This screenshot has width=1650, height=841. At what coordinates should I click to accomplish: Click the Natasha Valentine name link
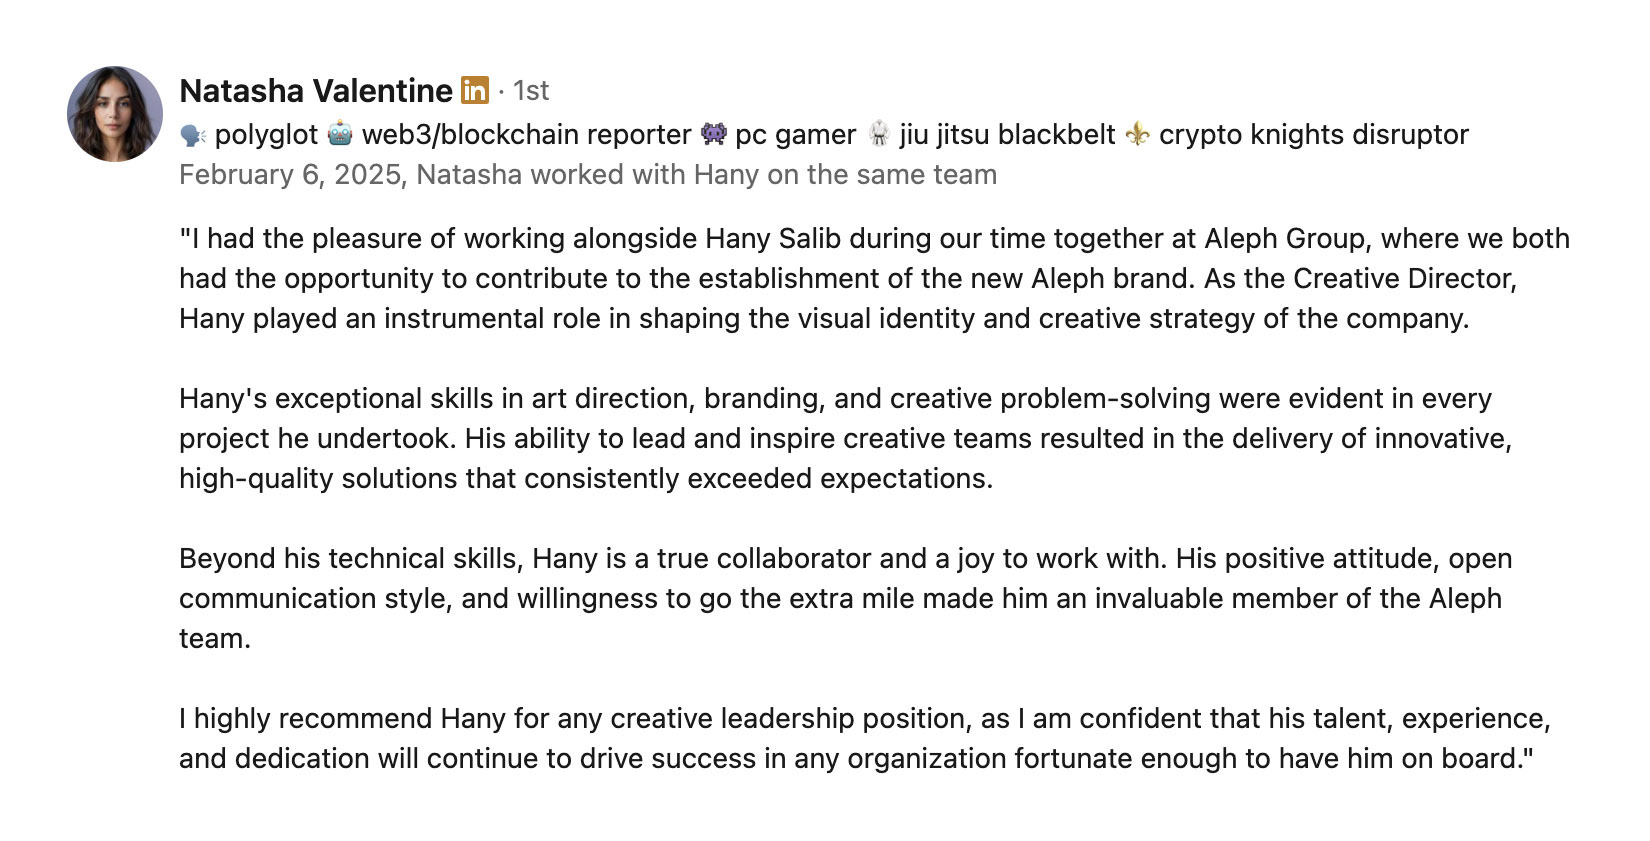315,91
